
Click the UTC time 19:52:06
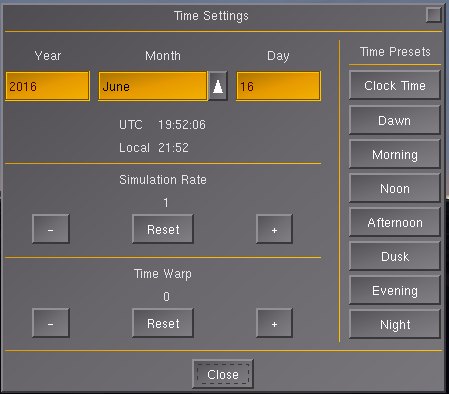[182, 125]
